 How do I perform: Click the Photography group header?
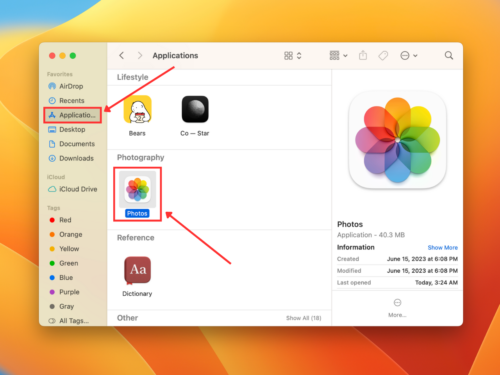pyautogui.click(x=141, y=158)
